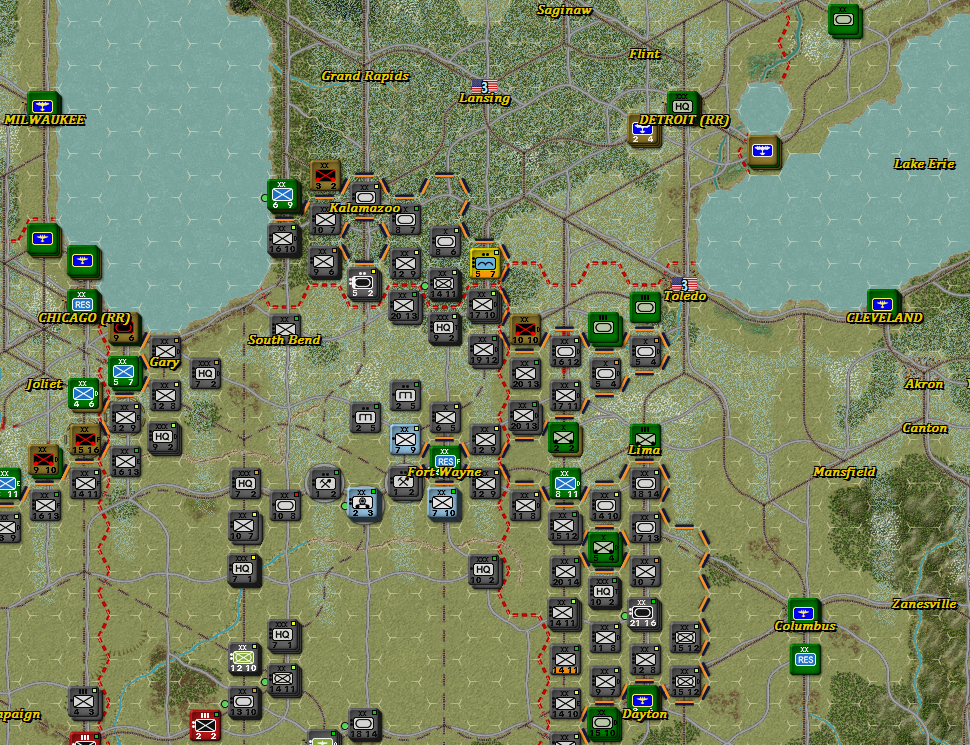Click the Joliet city label
Image resolution: width=970 pixels, height=745 pixels.
point(44,384)
